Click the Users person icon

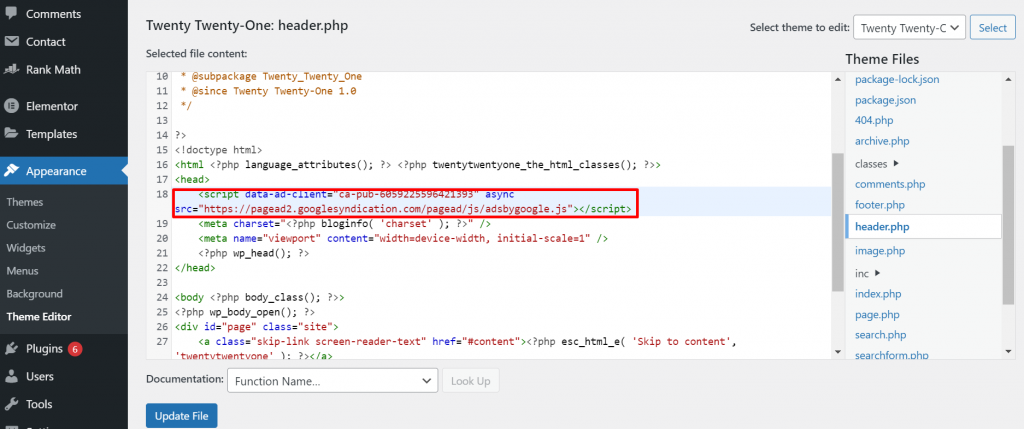click(12, 377)
